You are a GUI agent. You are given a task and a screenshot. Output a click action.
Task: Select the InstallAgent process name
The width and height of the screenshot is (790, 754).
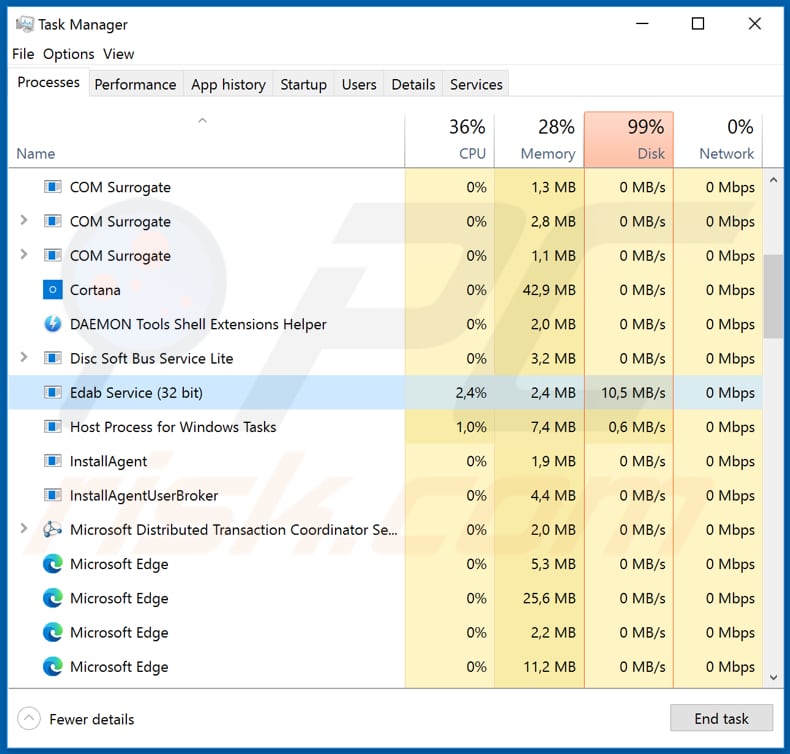click(x=108, y=461)
